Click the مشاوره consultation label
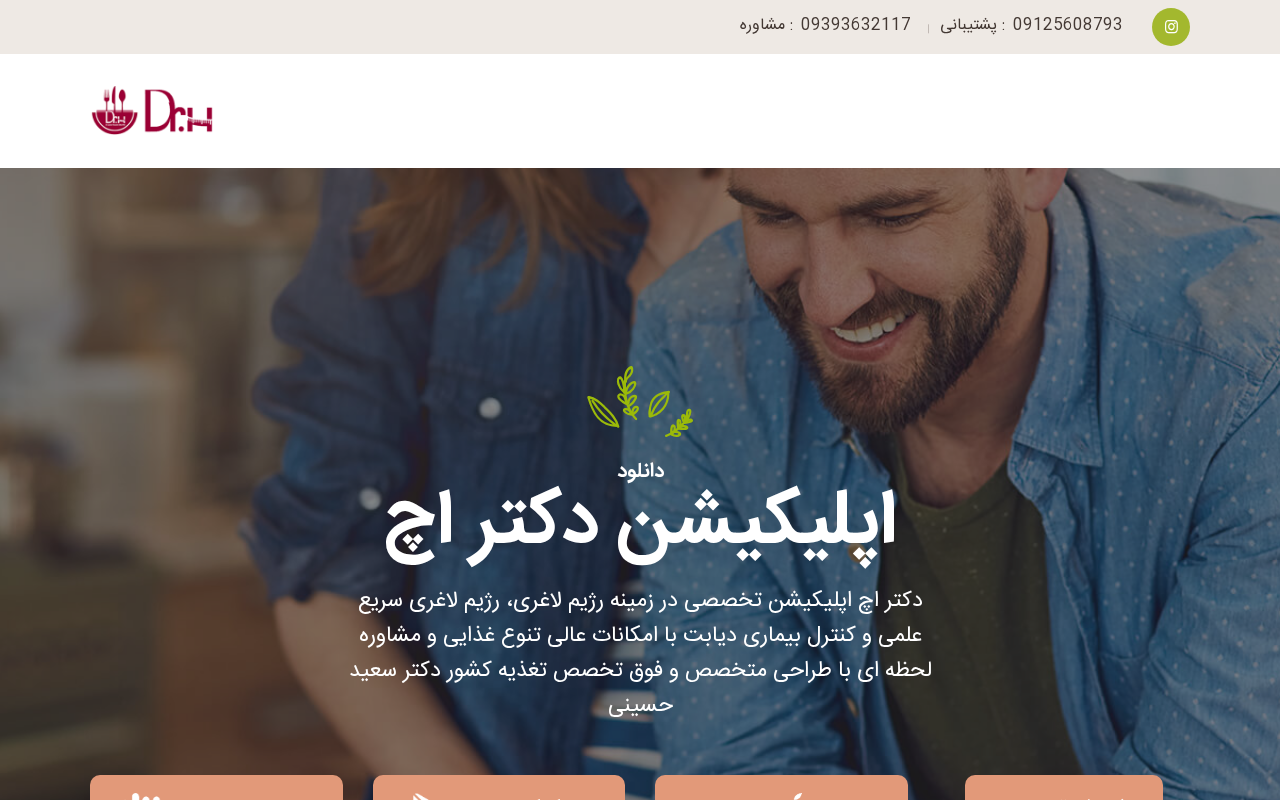 (x=762, y=25)
